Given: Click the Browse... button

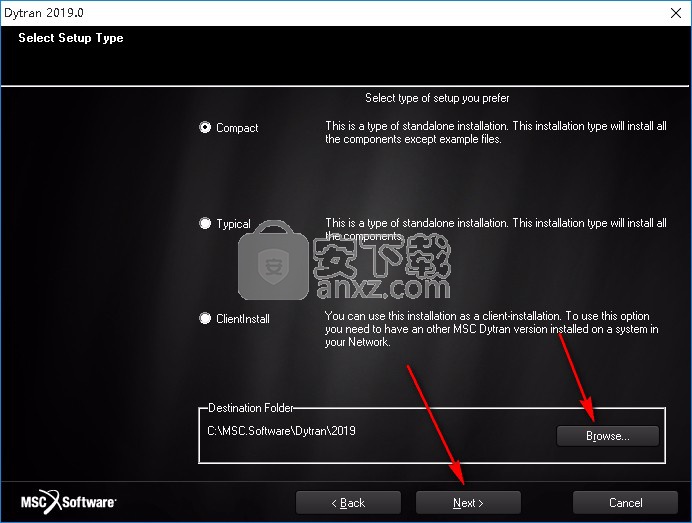Looking at the screenshot, I should click(608, 436).
